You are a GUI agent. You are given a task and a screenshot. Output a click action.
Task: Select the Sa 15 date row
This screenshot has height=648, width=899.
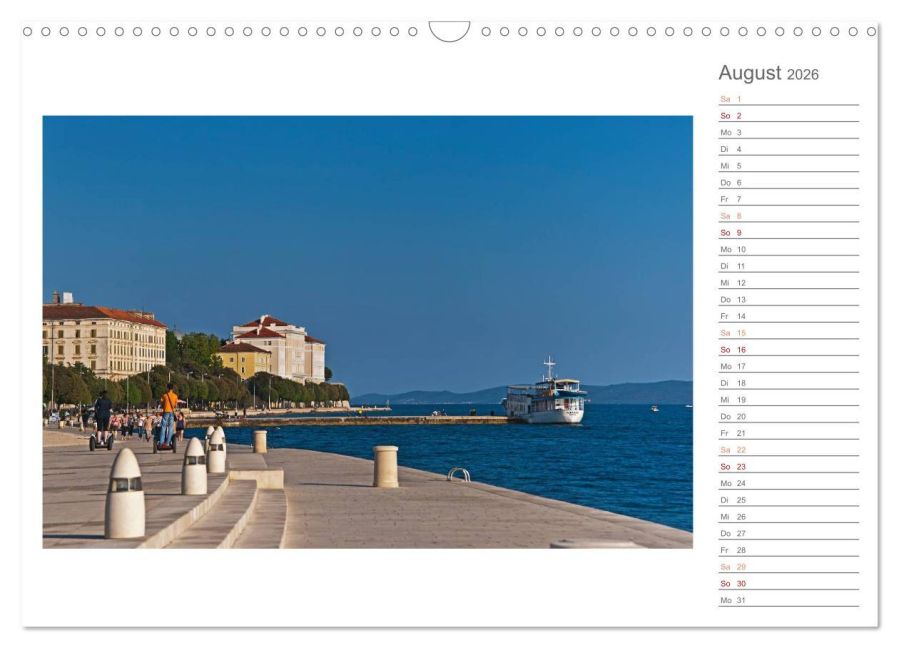(x=788, y=333)
